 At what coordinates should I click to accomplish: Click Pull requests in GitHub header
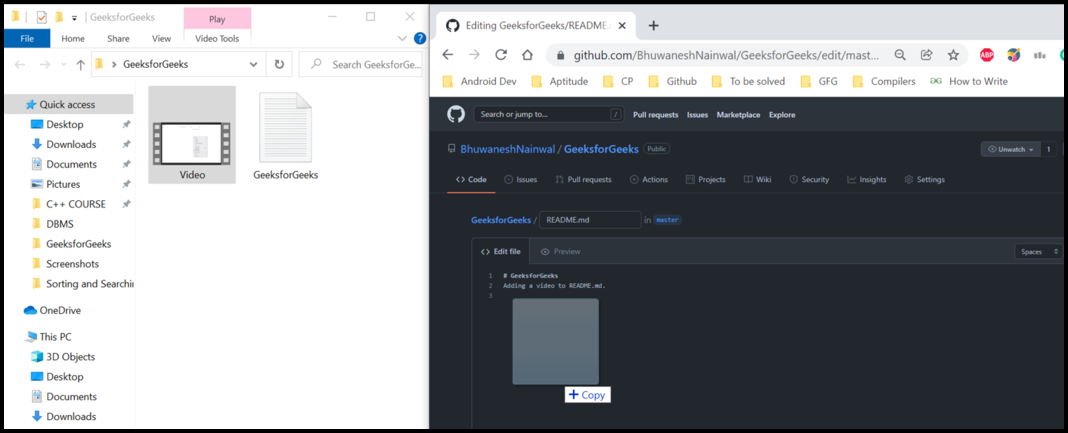[x=656, y=115]
